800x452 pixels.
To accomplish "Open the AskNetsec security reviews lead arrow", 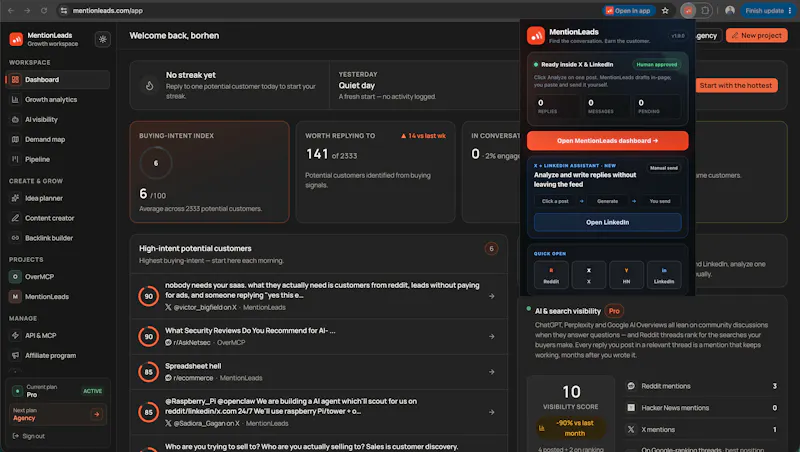I will [491, 337].
